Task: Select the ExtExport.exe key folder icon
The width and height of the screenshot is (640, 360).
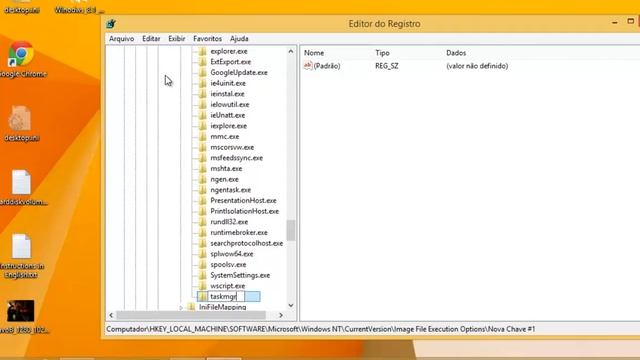Action: (x=202, y=62)
